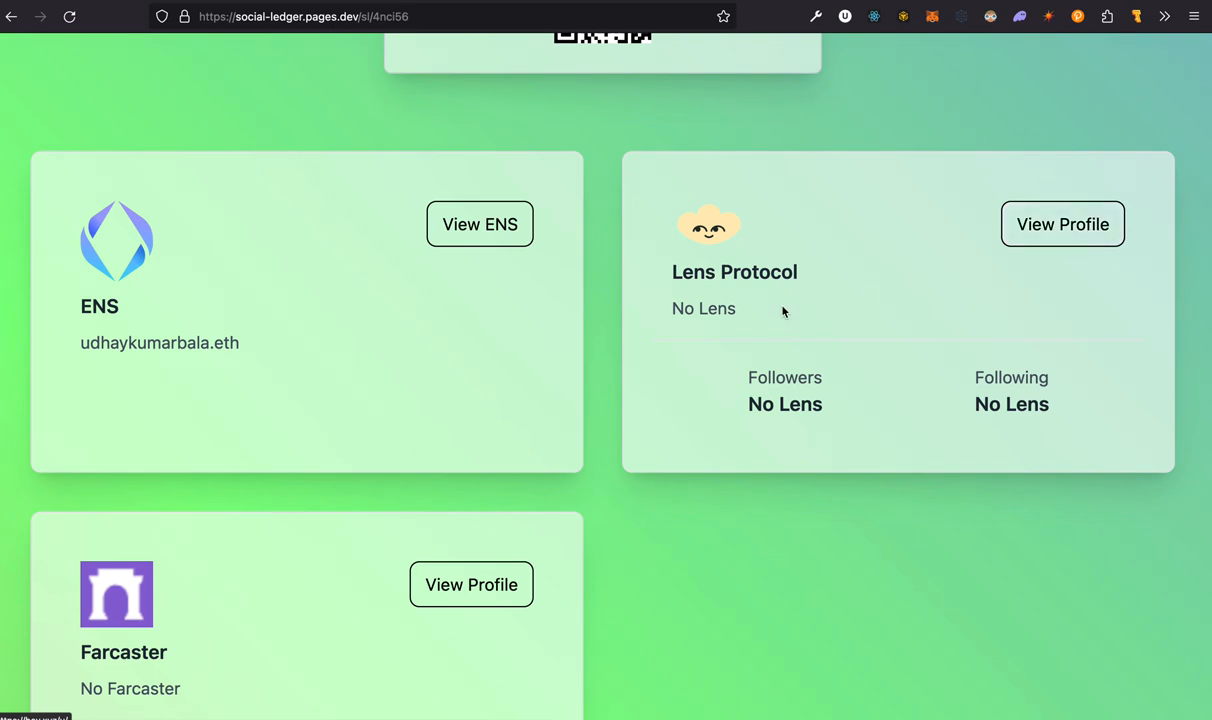The image size is (1212, 720).
Task: Click the Lens Protocol heading
Action: (735, 272)
